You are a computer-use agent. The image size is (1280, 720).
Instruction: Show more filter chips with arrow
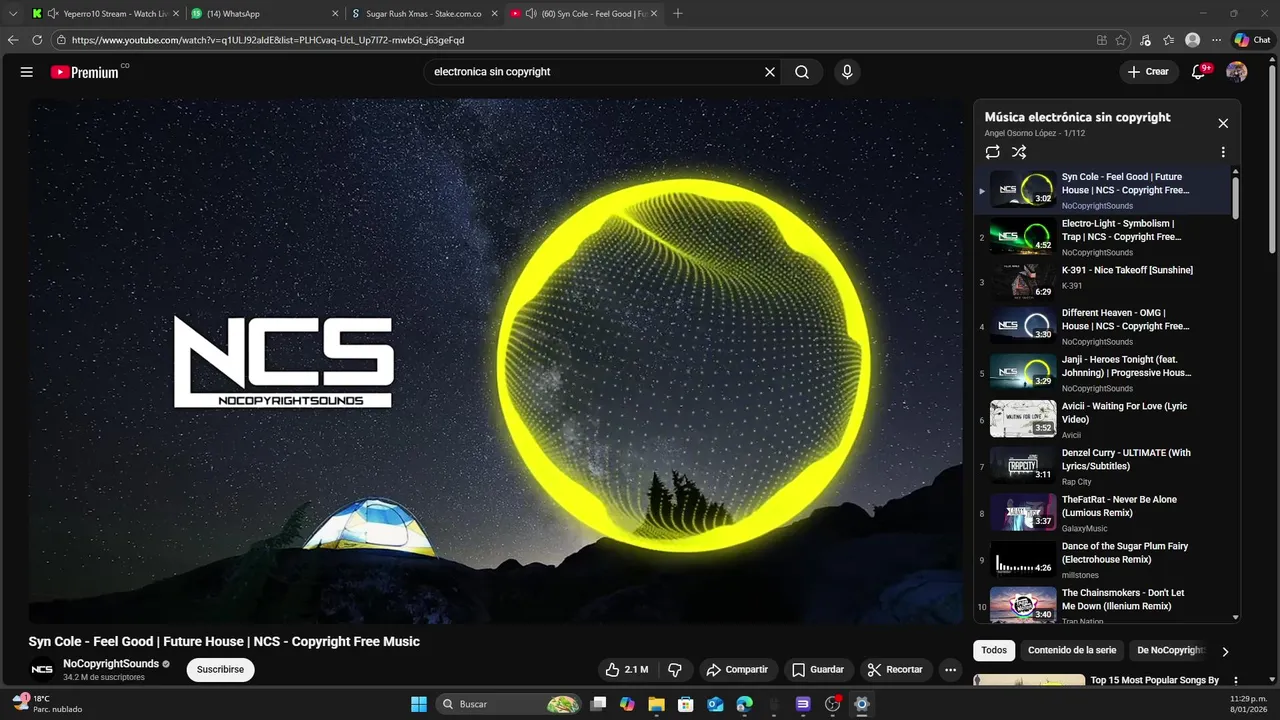(1225, 651)
